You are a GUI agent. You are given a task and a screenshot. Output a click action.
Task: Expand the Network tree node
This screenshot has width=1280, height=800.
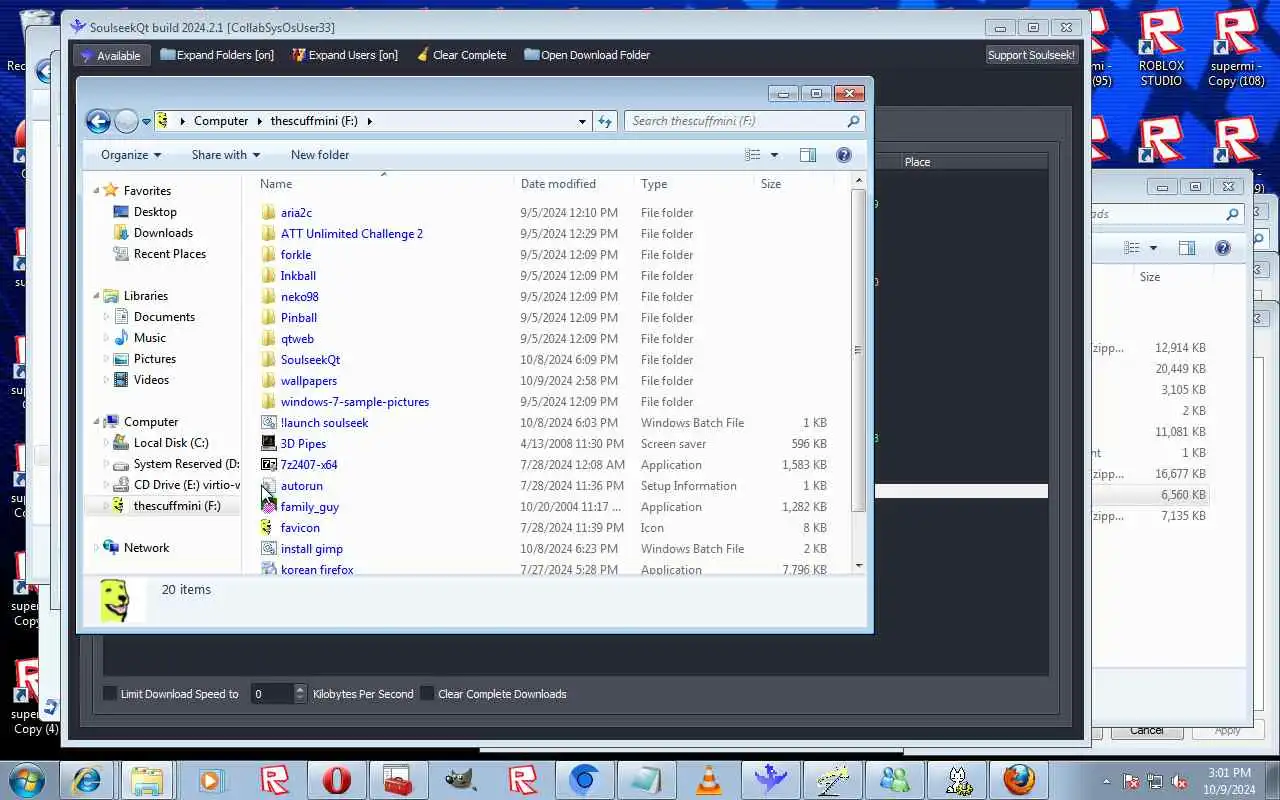[x=97, y=548]
